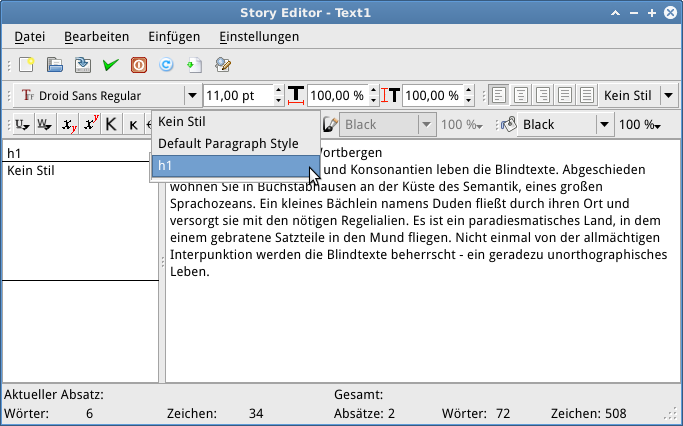683x426 pixels.
Task: Toggle align text left button
Action: click(497, 96)
